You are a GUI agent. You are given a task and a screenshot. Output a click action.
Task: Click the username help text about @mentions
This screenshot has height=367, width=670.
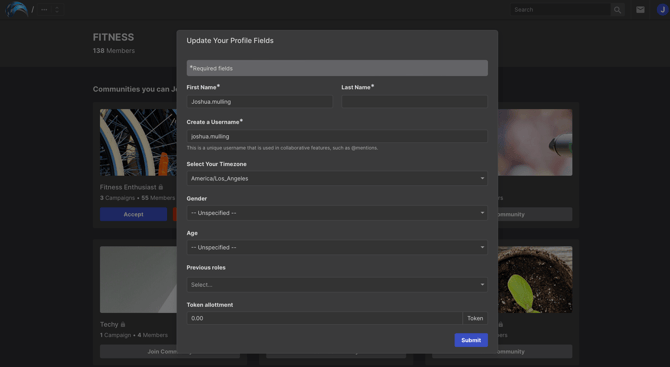pos(282,148)
